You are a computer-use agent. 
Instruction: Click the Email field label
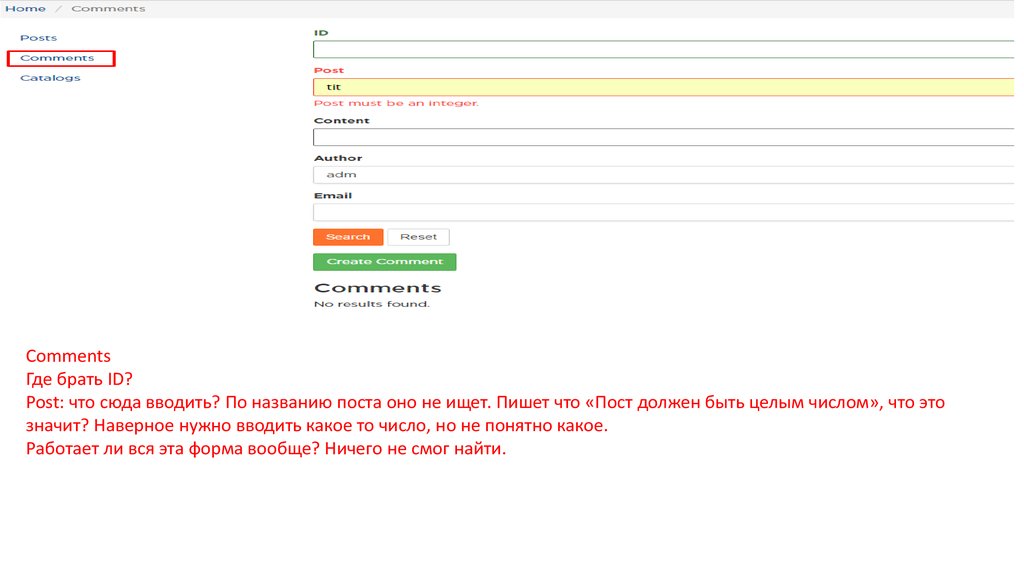pyautogui.click(x=333, y=196)
